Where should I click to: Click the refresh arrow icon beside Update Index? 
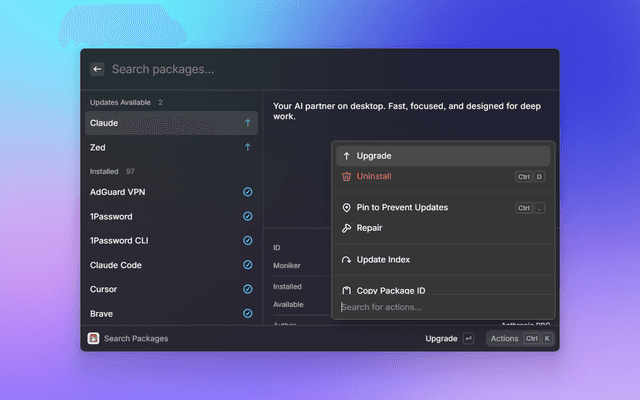pos(346,260)
